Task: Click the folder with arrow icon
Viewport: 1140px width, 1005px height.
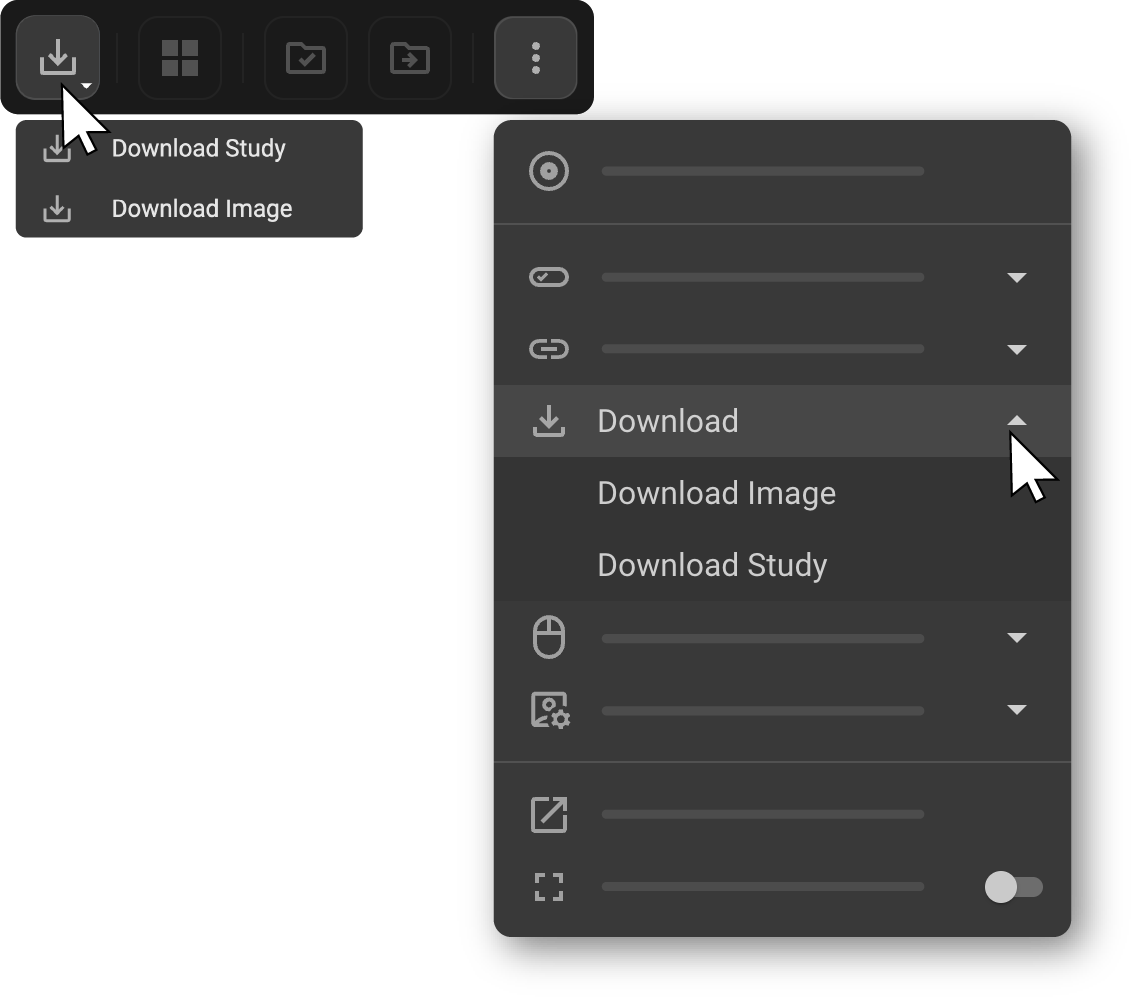Action: 409,58
